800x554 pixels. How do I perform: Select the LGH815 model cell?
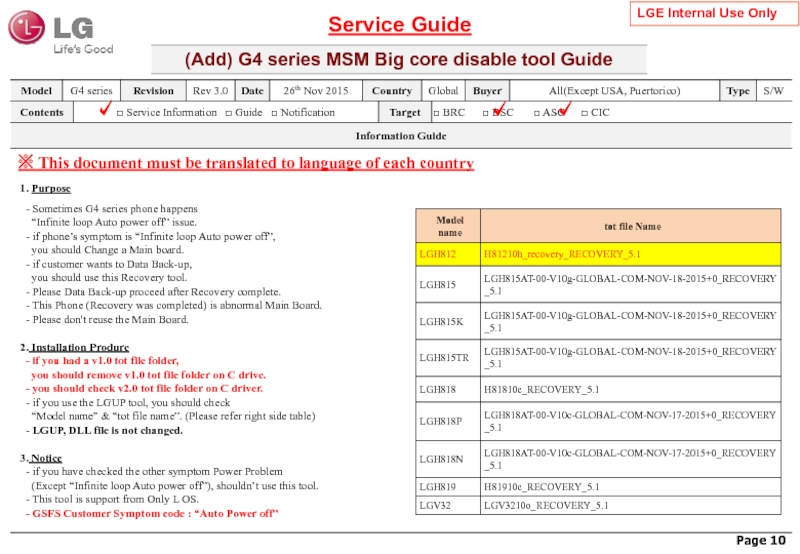tap(448, 285)
